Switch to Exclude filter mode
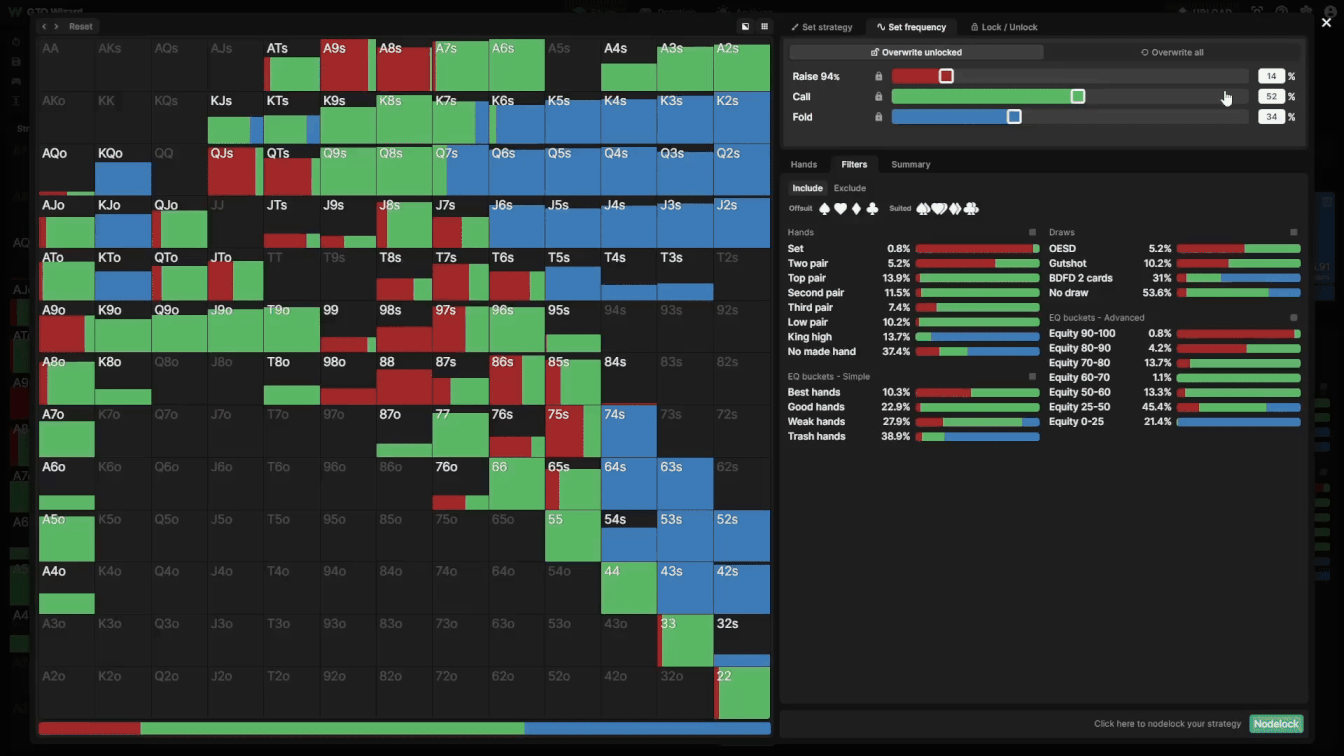The height and width of the screenshot is (756, 1344). click(x=850, y=188)
